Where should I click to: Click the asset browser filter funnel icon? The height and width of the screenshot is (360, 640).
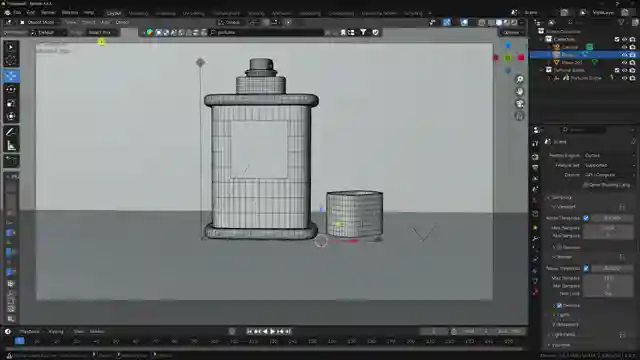tap(363, 32)
